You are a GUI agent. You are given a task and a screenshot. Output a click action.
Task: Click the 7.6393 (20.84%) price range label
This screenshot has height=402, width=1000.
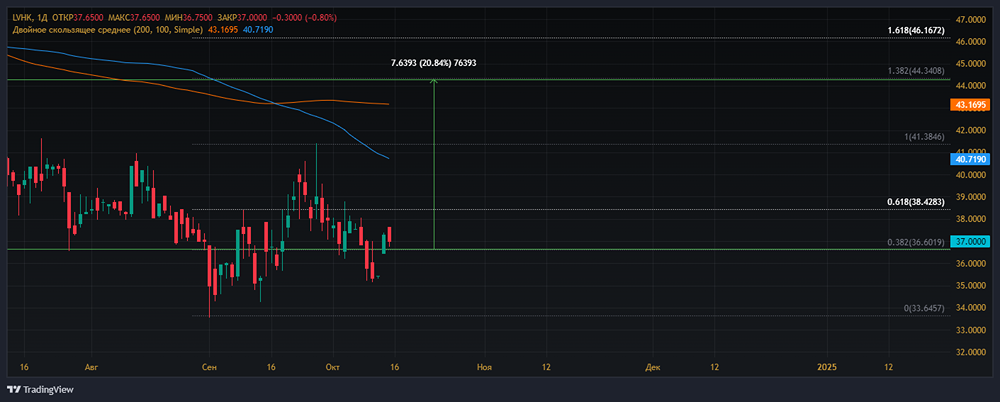434,63
